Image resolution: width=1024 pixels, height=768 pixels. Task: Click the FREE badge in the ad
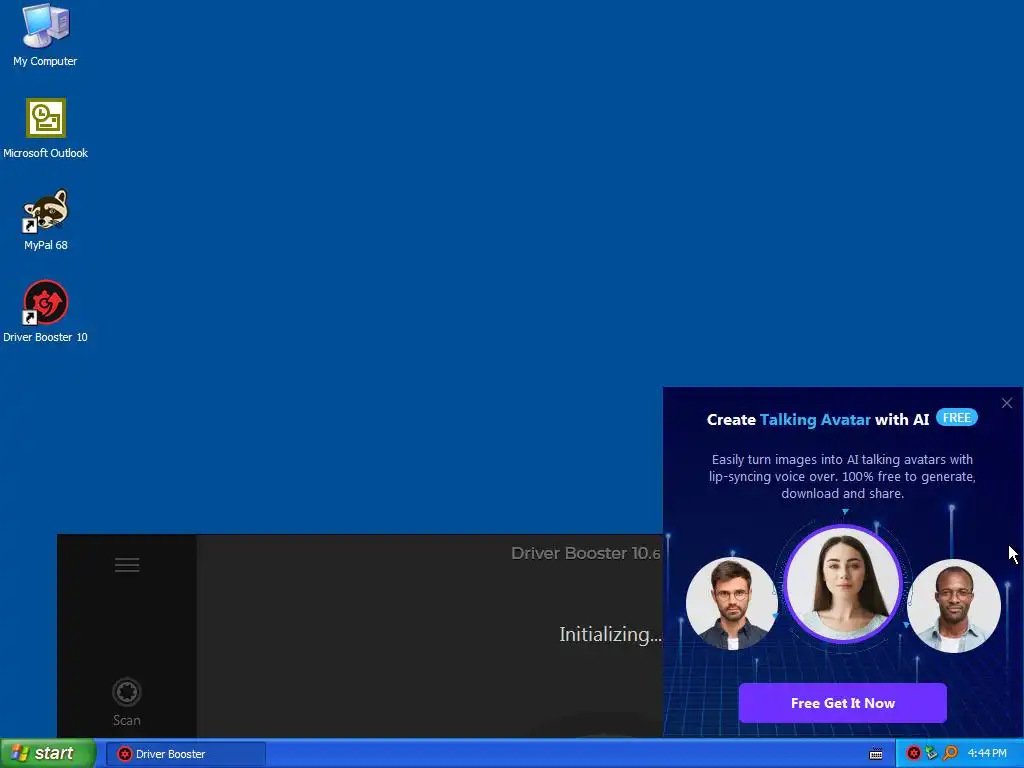click(957, 418)
